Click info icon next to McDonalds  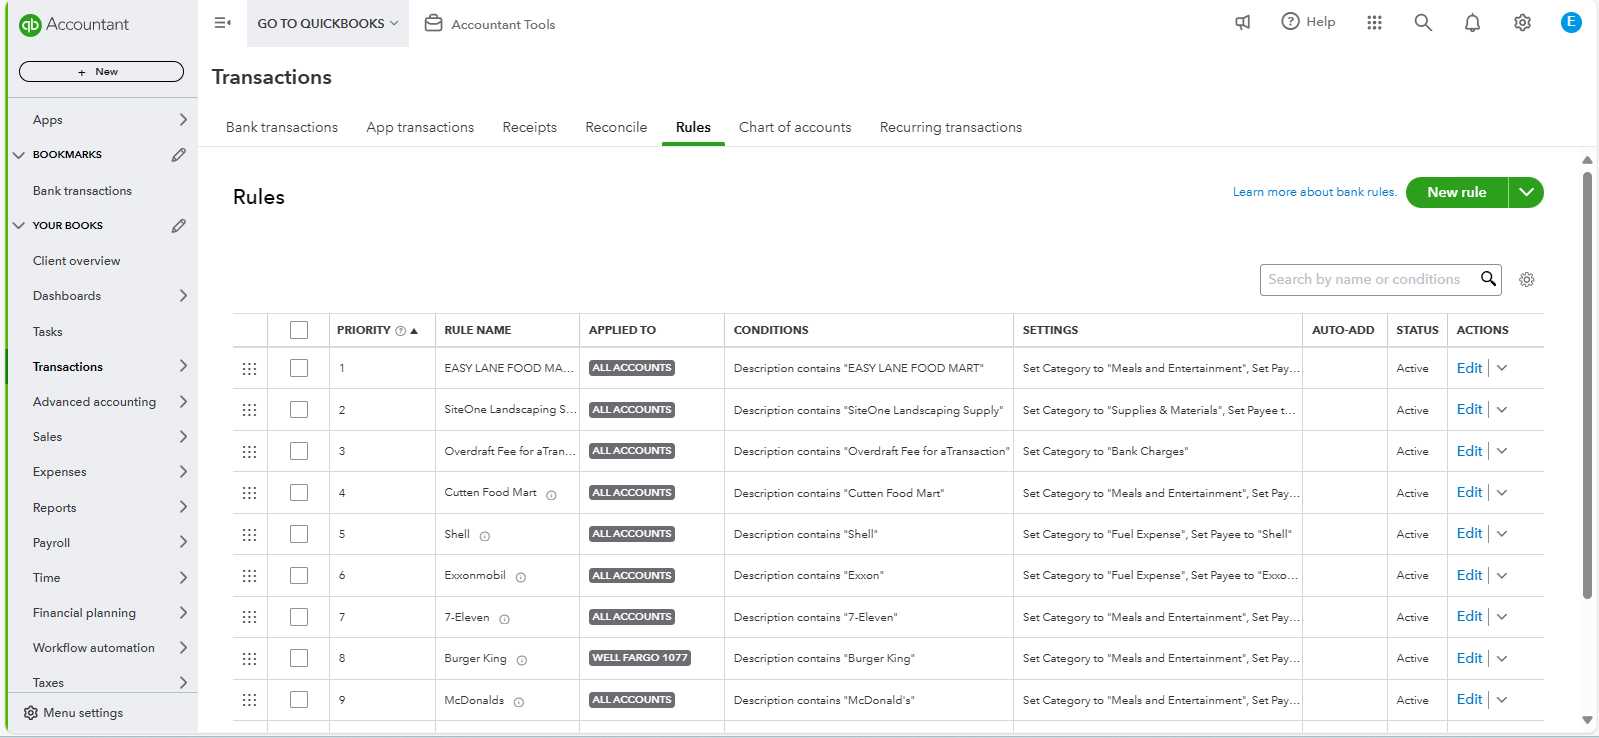[519, 702]
